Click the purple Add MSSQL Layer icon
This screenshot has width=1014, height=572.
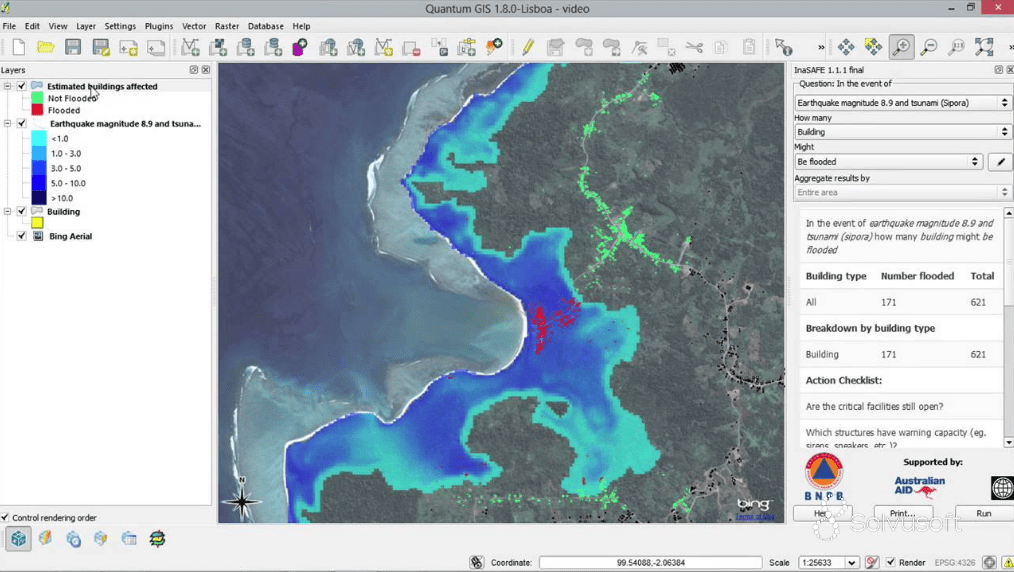299,47
